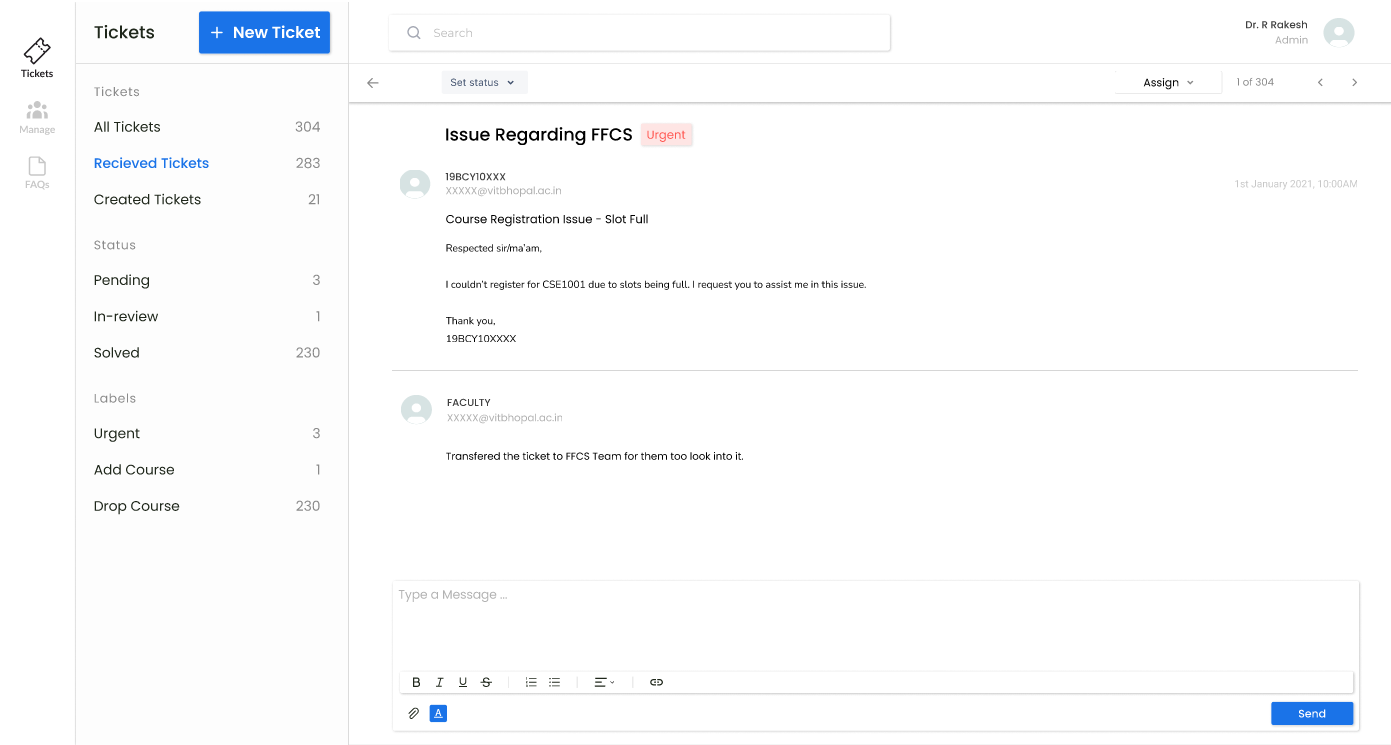Create a New Ticket
This screenshot has width=1391, height=745.
(x=264, y=33)
